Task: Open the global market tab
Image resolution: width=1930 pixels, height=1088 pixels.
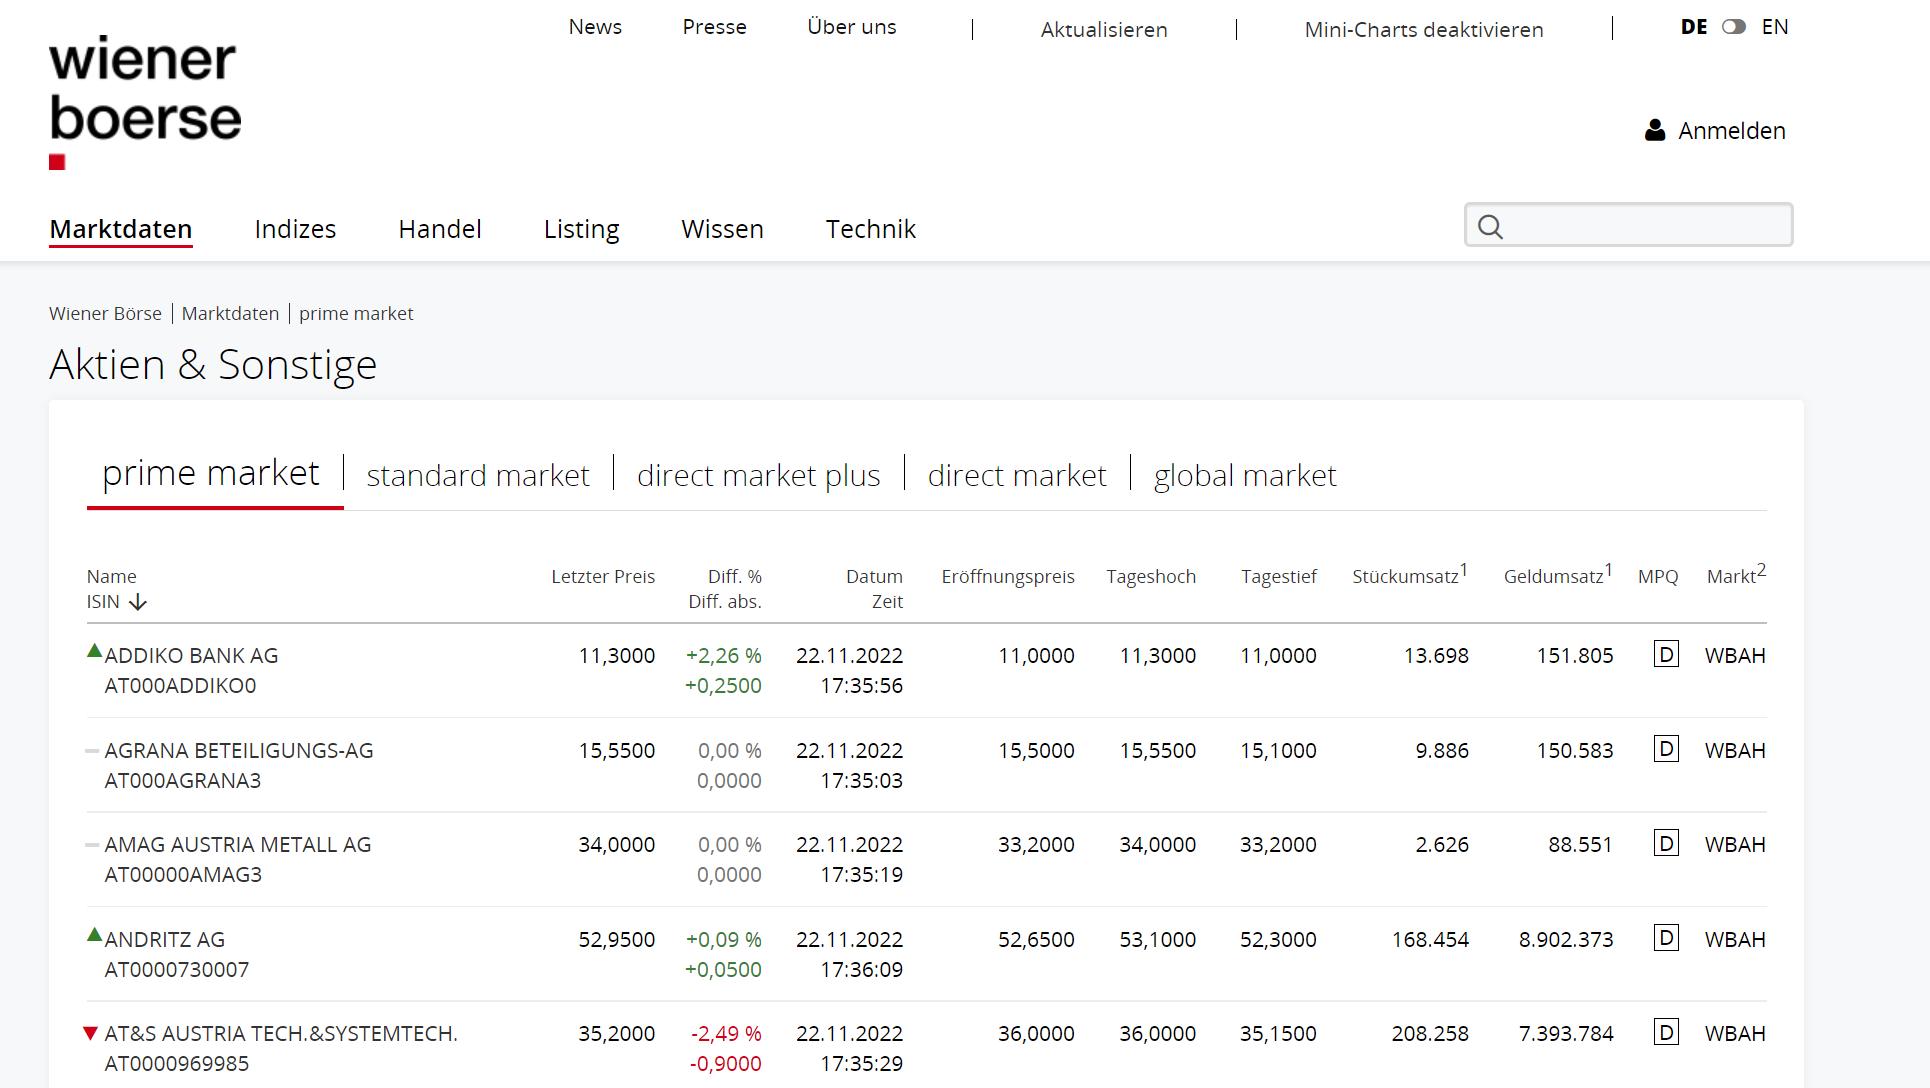Action: [1244, 475]
